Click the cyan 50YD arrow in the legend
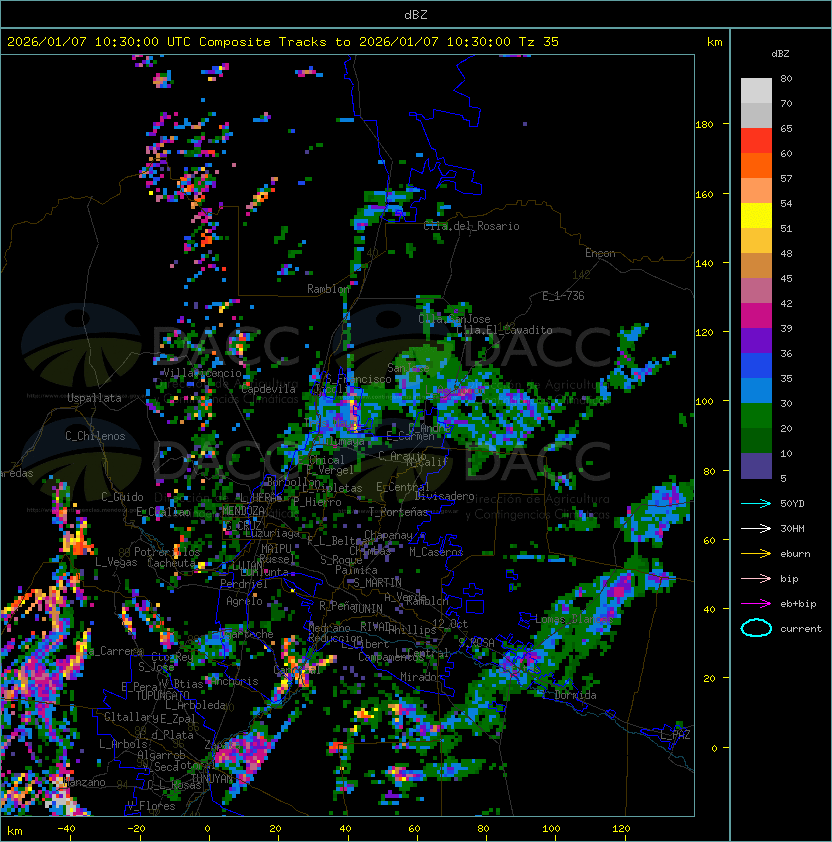832x842 pixels. [x=756, y=503]
